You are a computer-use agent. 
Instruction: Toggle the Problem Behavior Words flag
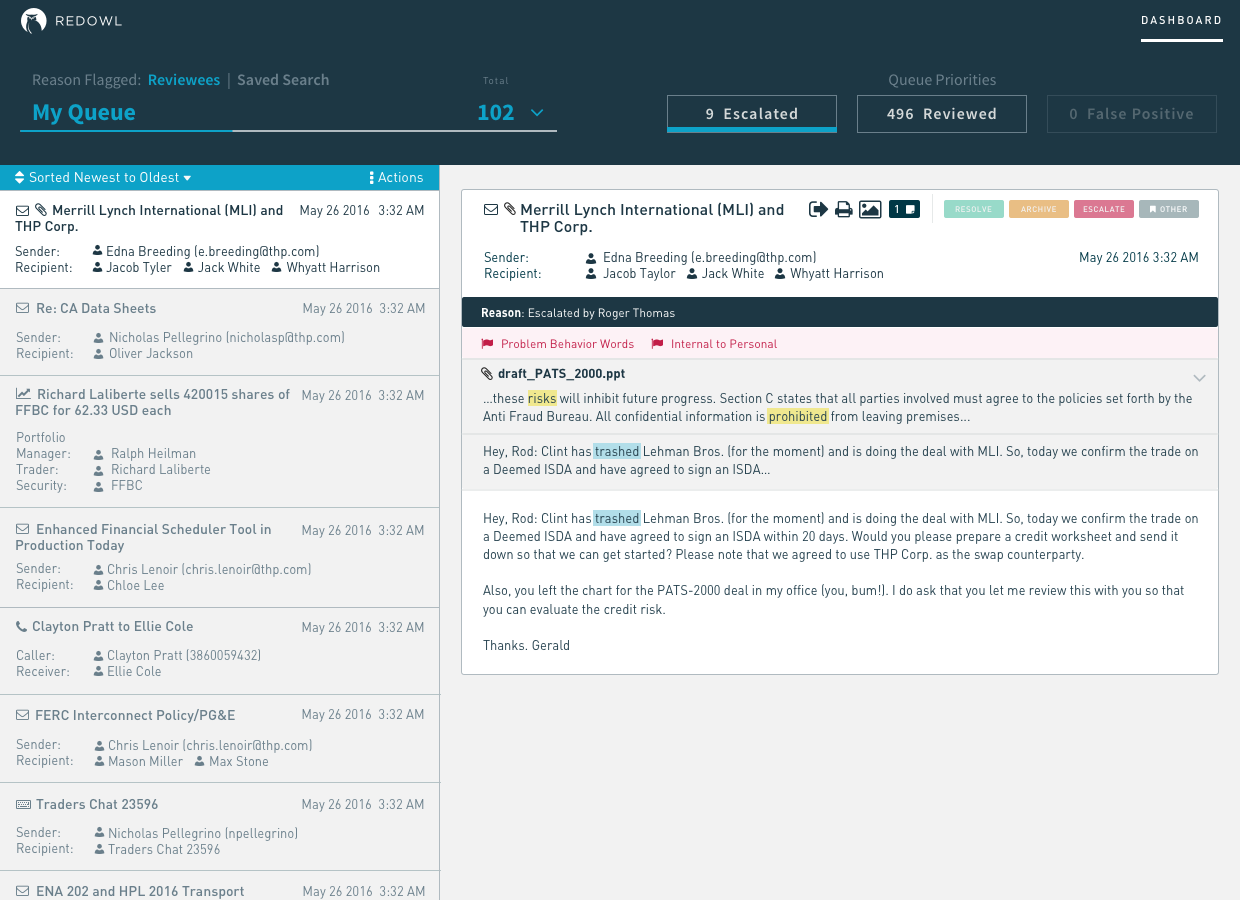pyautogui.click(x=488, y=344)
